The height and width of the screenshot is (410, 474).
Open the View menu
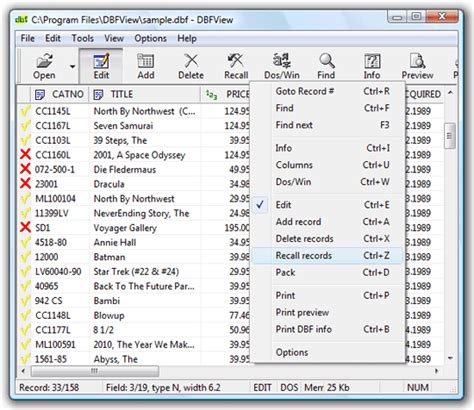(114, 38)
